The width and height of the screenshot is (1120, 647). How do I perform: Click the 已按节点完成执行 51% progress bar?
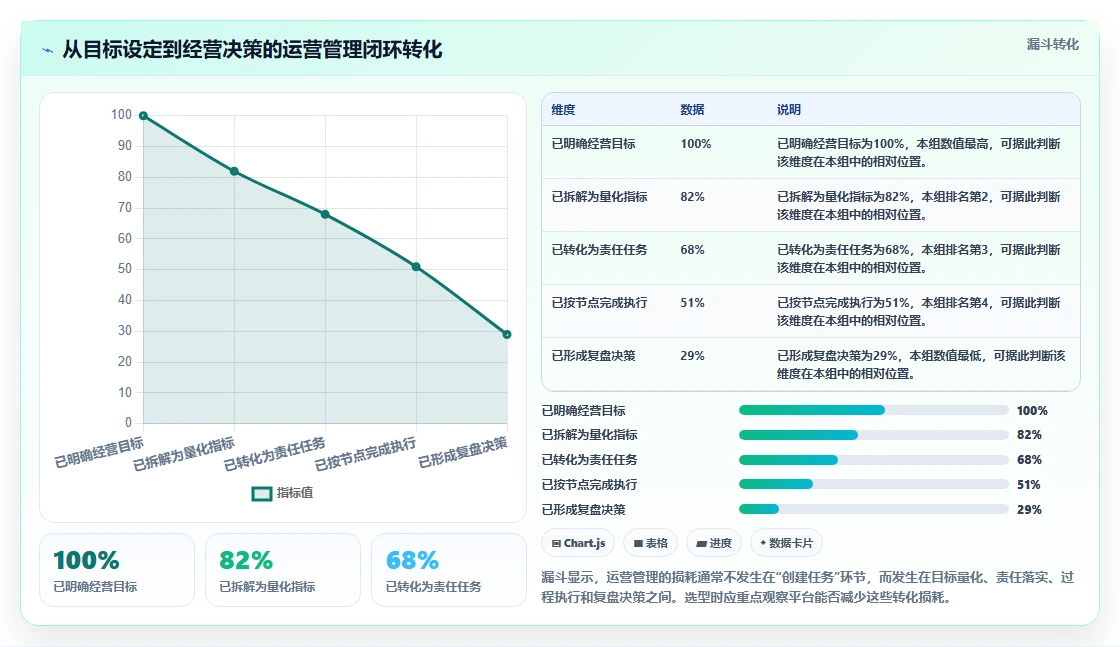874,484
